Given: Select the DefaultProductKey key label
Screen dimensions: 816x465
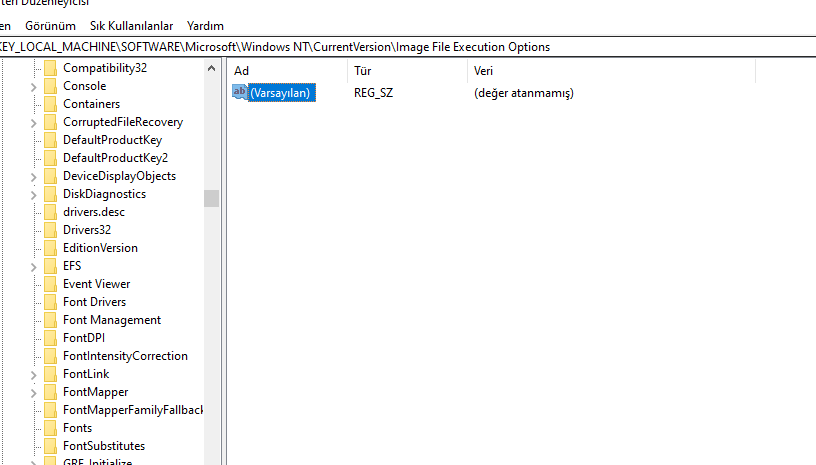Looking at the screenshot, I should click(112, 140).
